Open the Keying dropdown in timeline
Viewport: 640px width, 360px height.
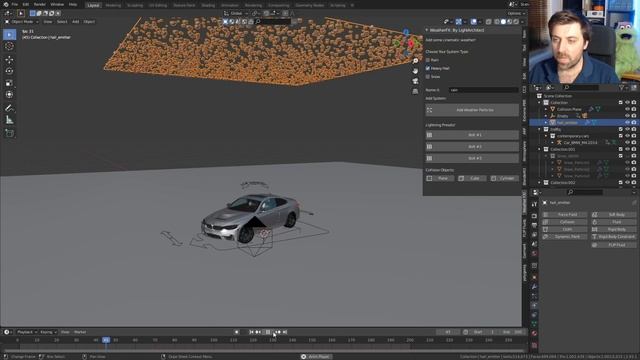(x=48, y=332)
